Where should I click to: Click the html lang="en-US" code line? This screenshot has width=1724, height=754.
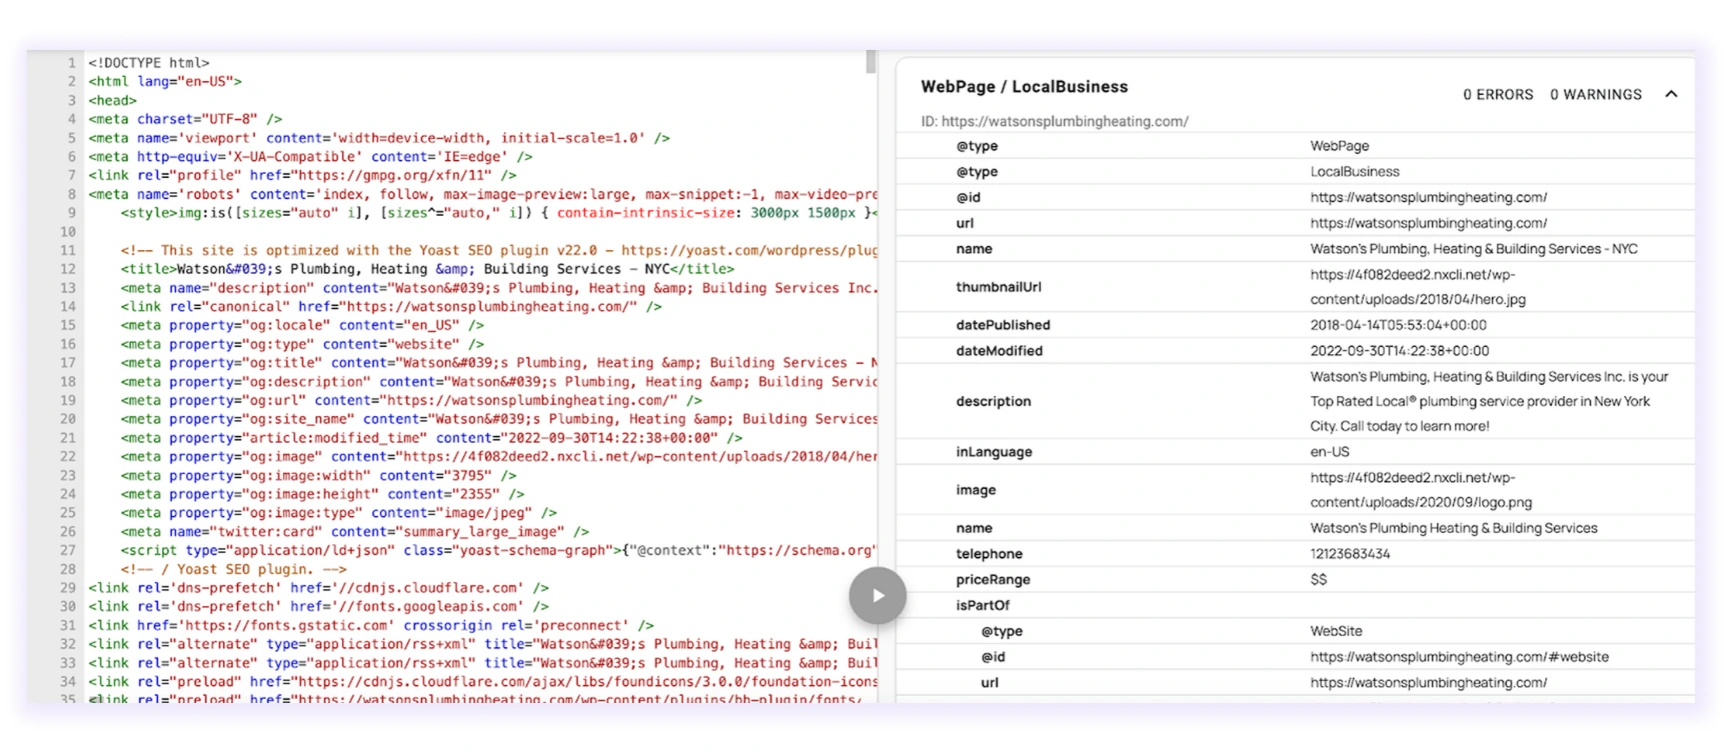[165, 82]
